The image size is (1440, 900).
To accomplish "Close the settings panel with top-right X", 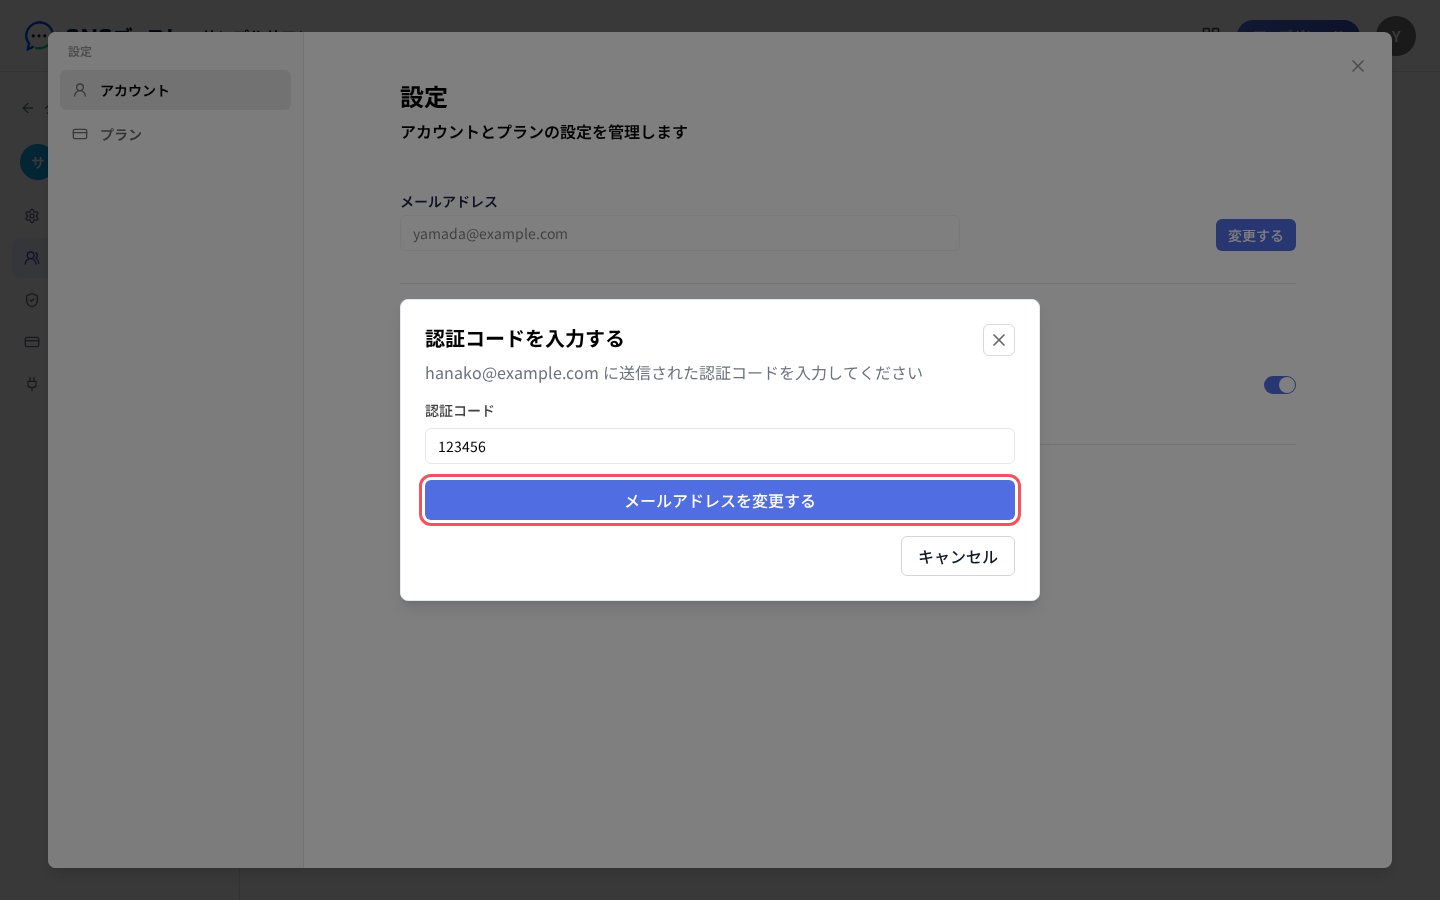I will point(1358,66).
